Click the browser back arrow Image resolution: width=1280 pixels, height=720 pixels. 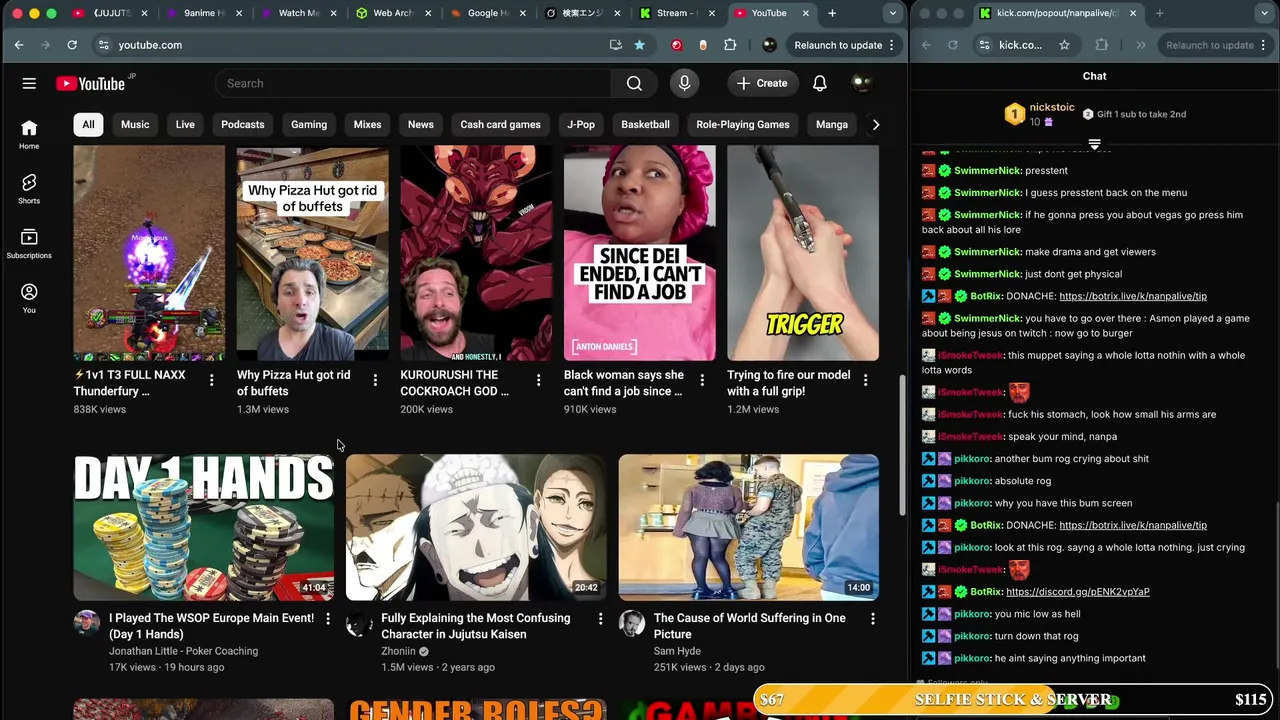pyautogui.click(x=19, y=45)
